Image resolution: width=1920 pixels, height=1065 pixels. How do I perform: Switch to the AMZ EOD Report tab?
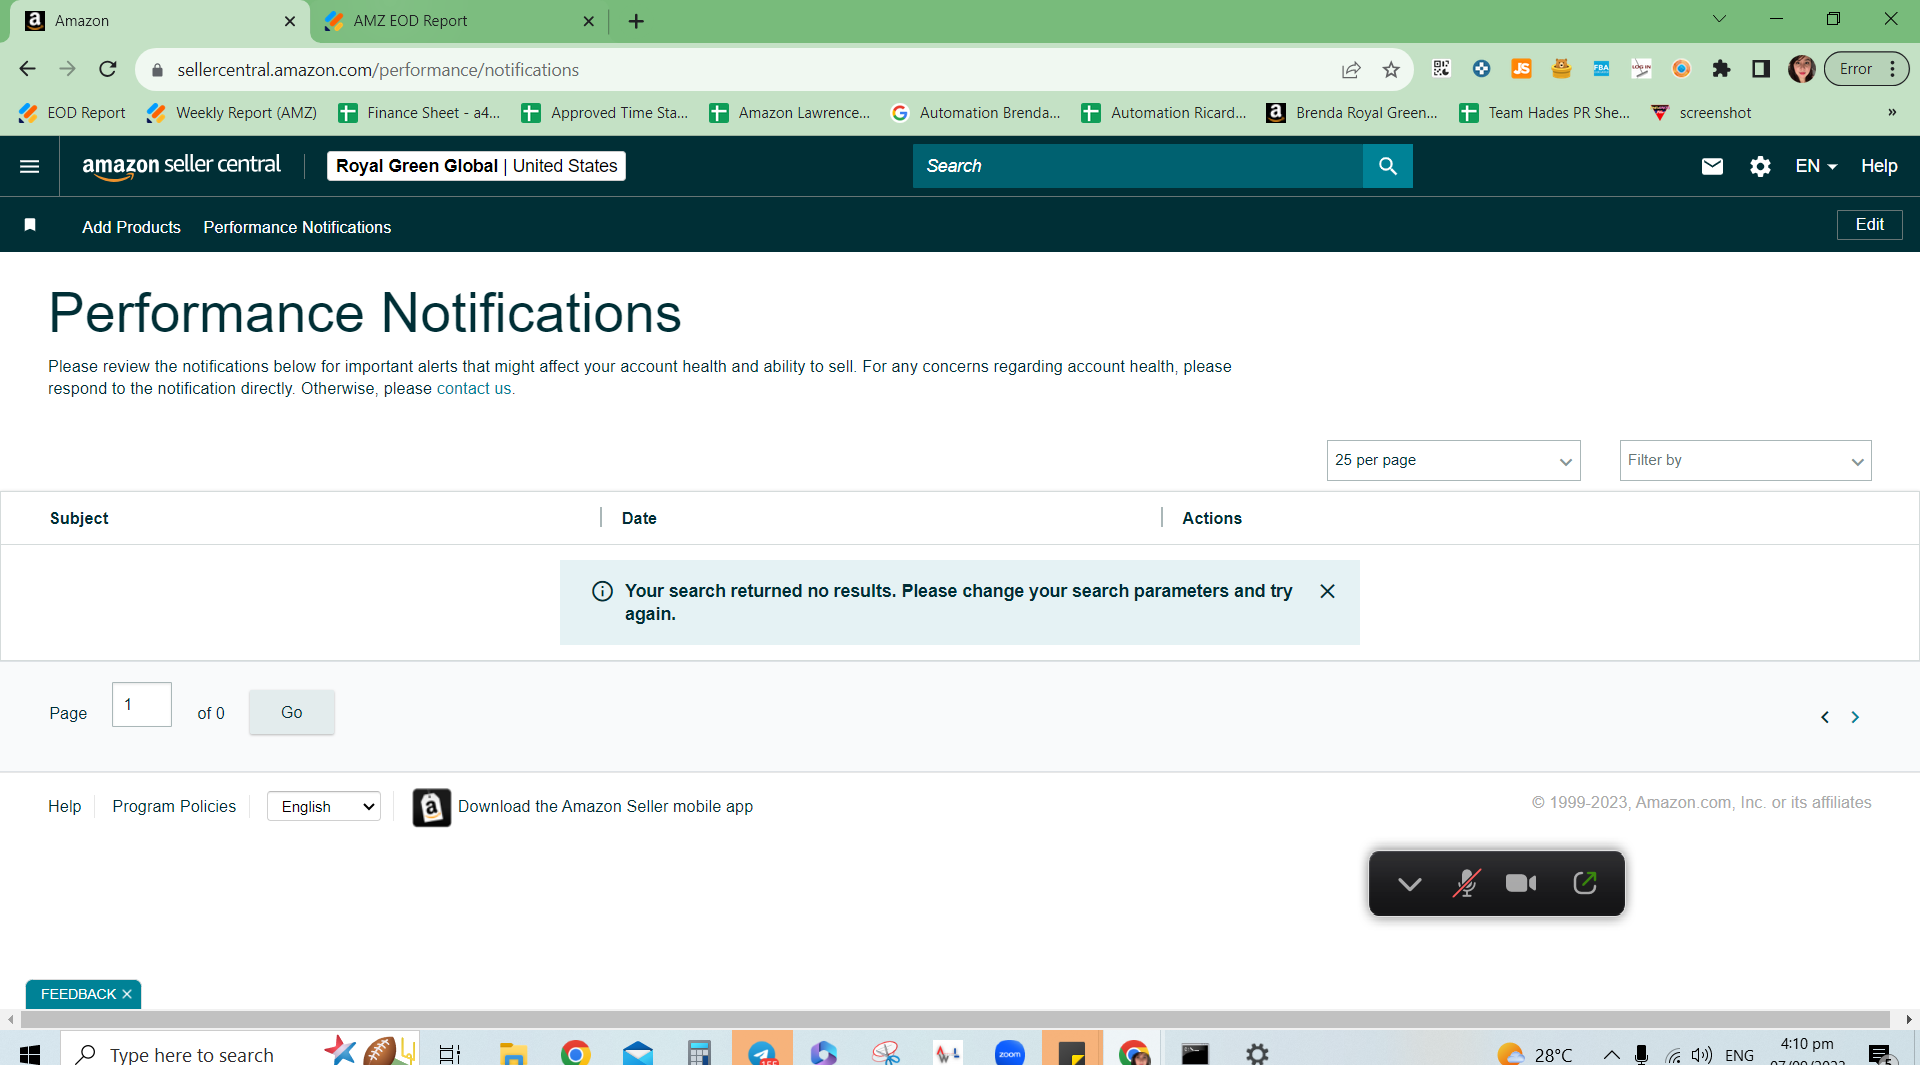click(x=460, y=21)
